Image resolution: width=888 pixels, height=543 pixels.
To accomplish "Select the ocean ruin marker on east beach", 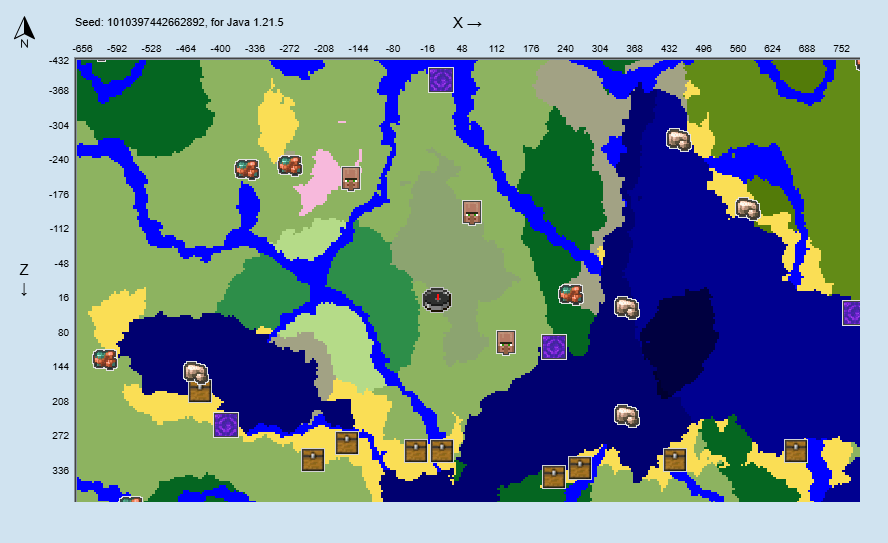I will [x=748, y=209].
